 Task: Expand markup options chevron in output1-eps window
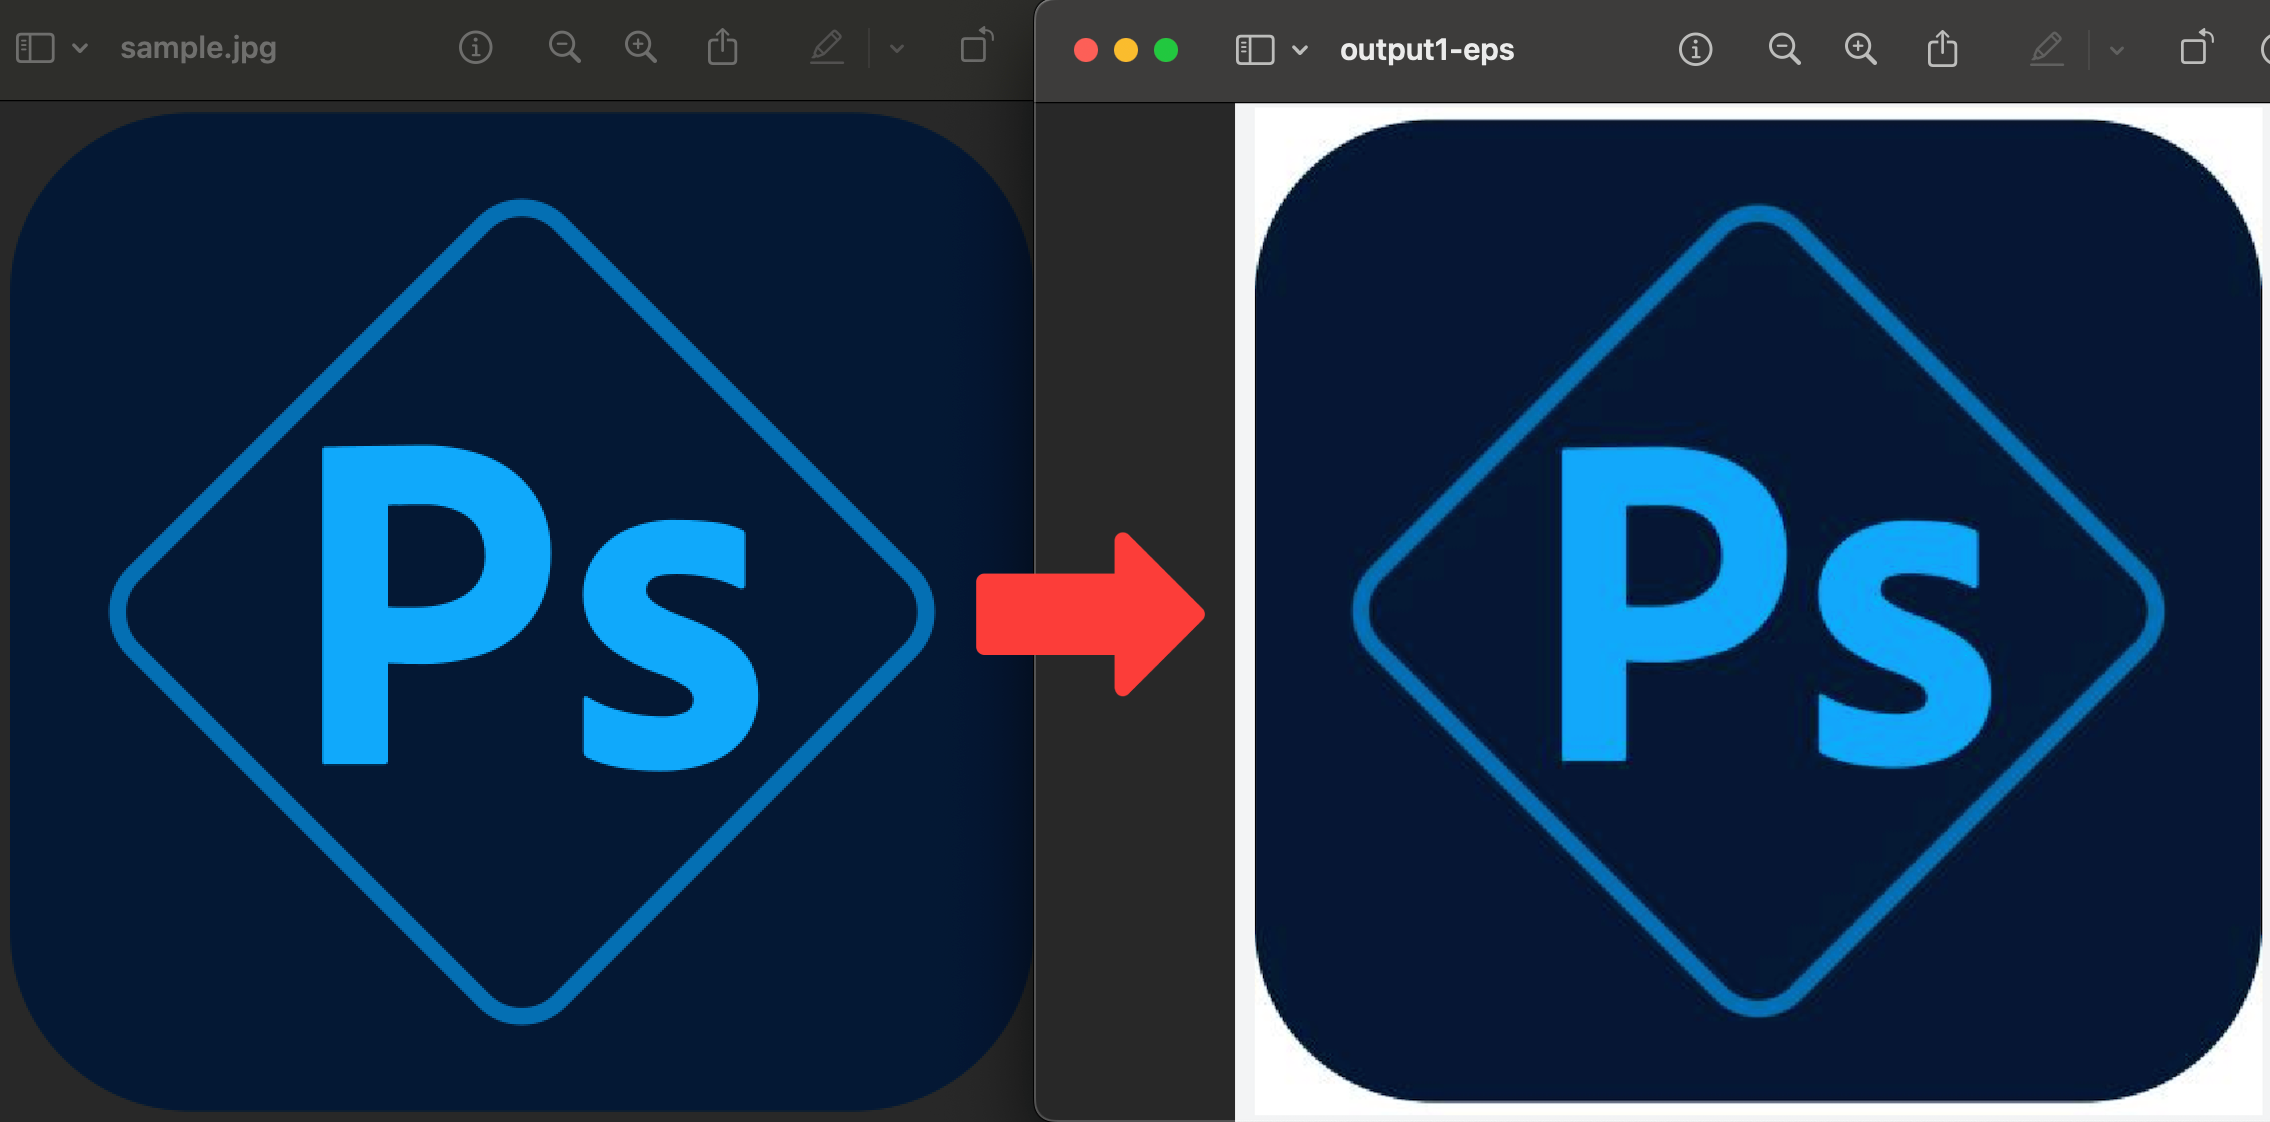2117,50
